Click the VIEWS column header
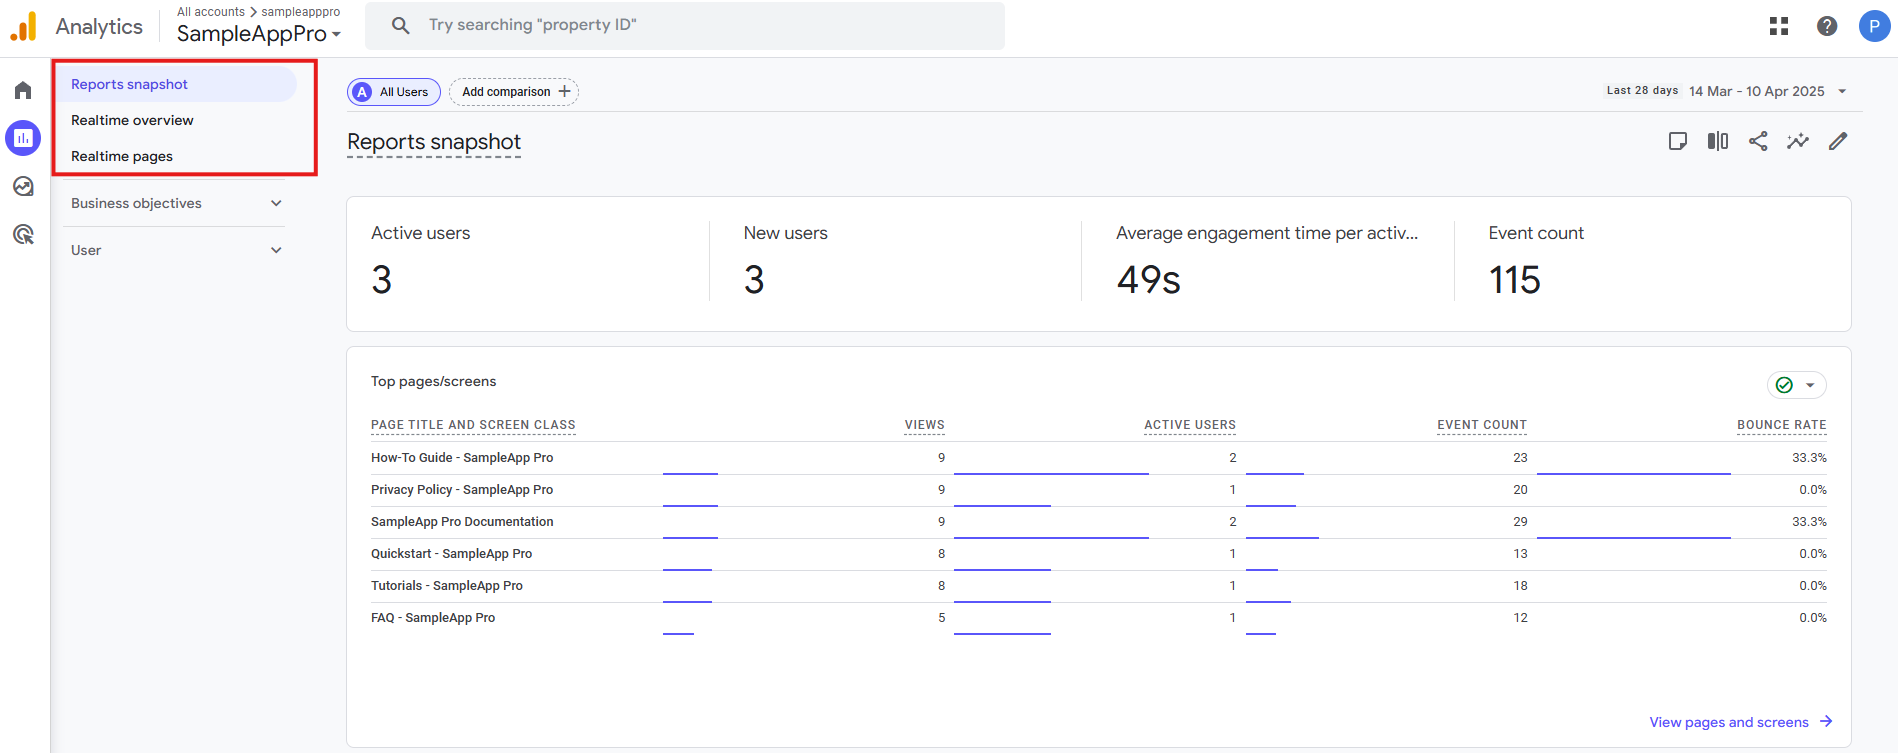Viewport: 1898px width, 753px height. coord(925,425)
